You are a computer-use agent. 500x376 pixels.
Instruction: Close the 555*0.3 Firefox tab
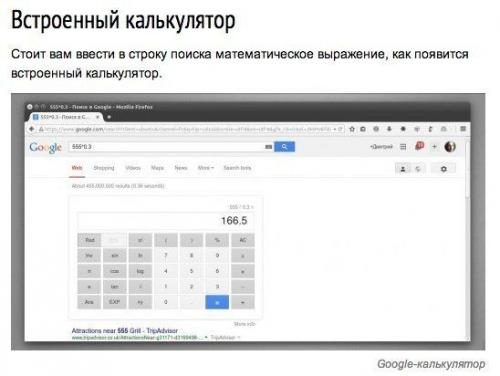point(98,117)
